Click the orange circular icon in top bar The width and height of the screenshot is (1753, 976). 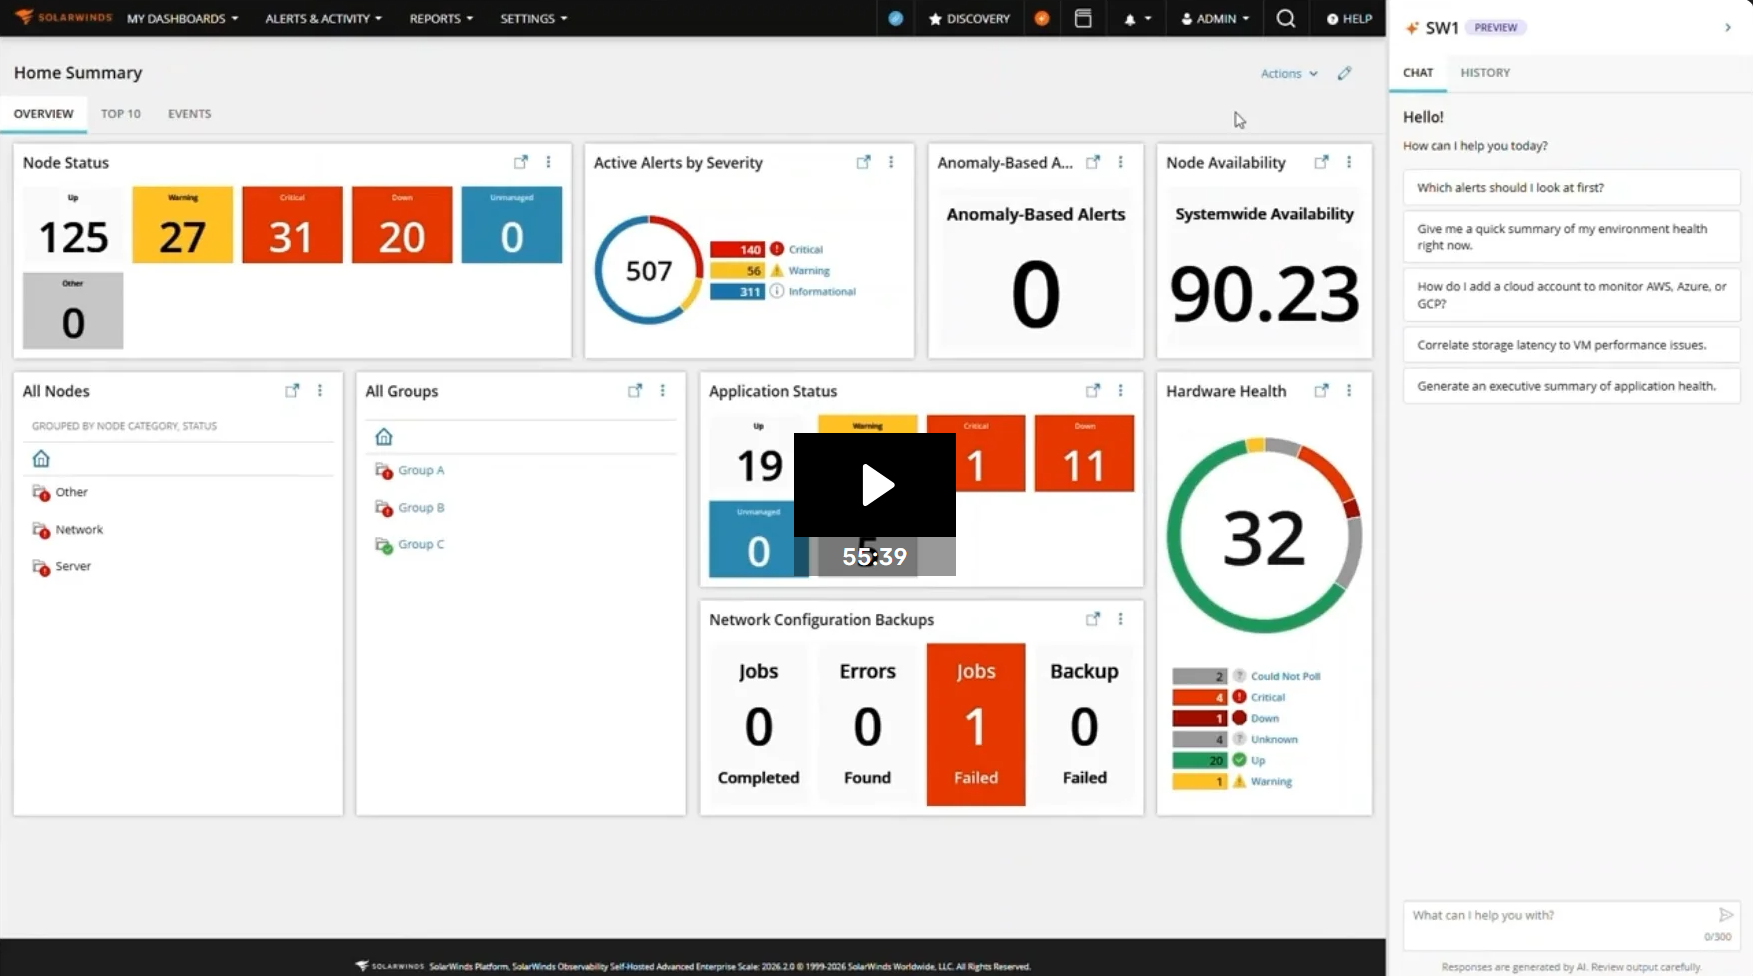[1042, 18]
